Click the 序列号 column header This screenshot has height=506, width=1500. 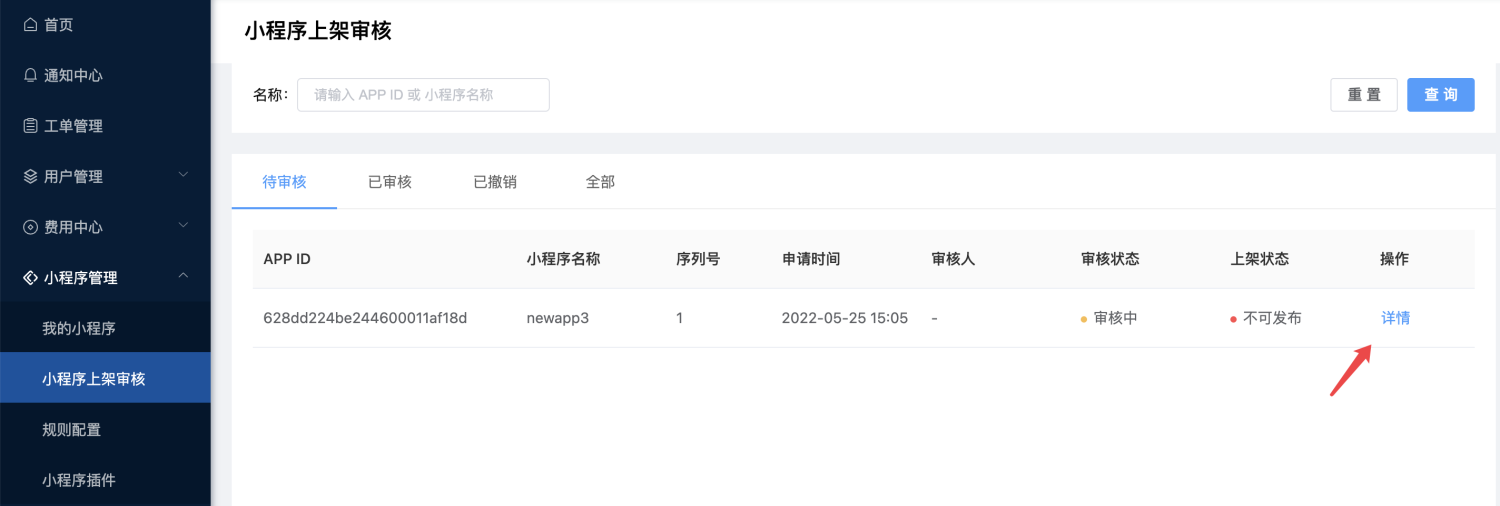coord(698,259)
